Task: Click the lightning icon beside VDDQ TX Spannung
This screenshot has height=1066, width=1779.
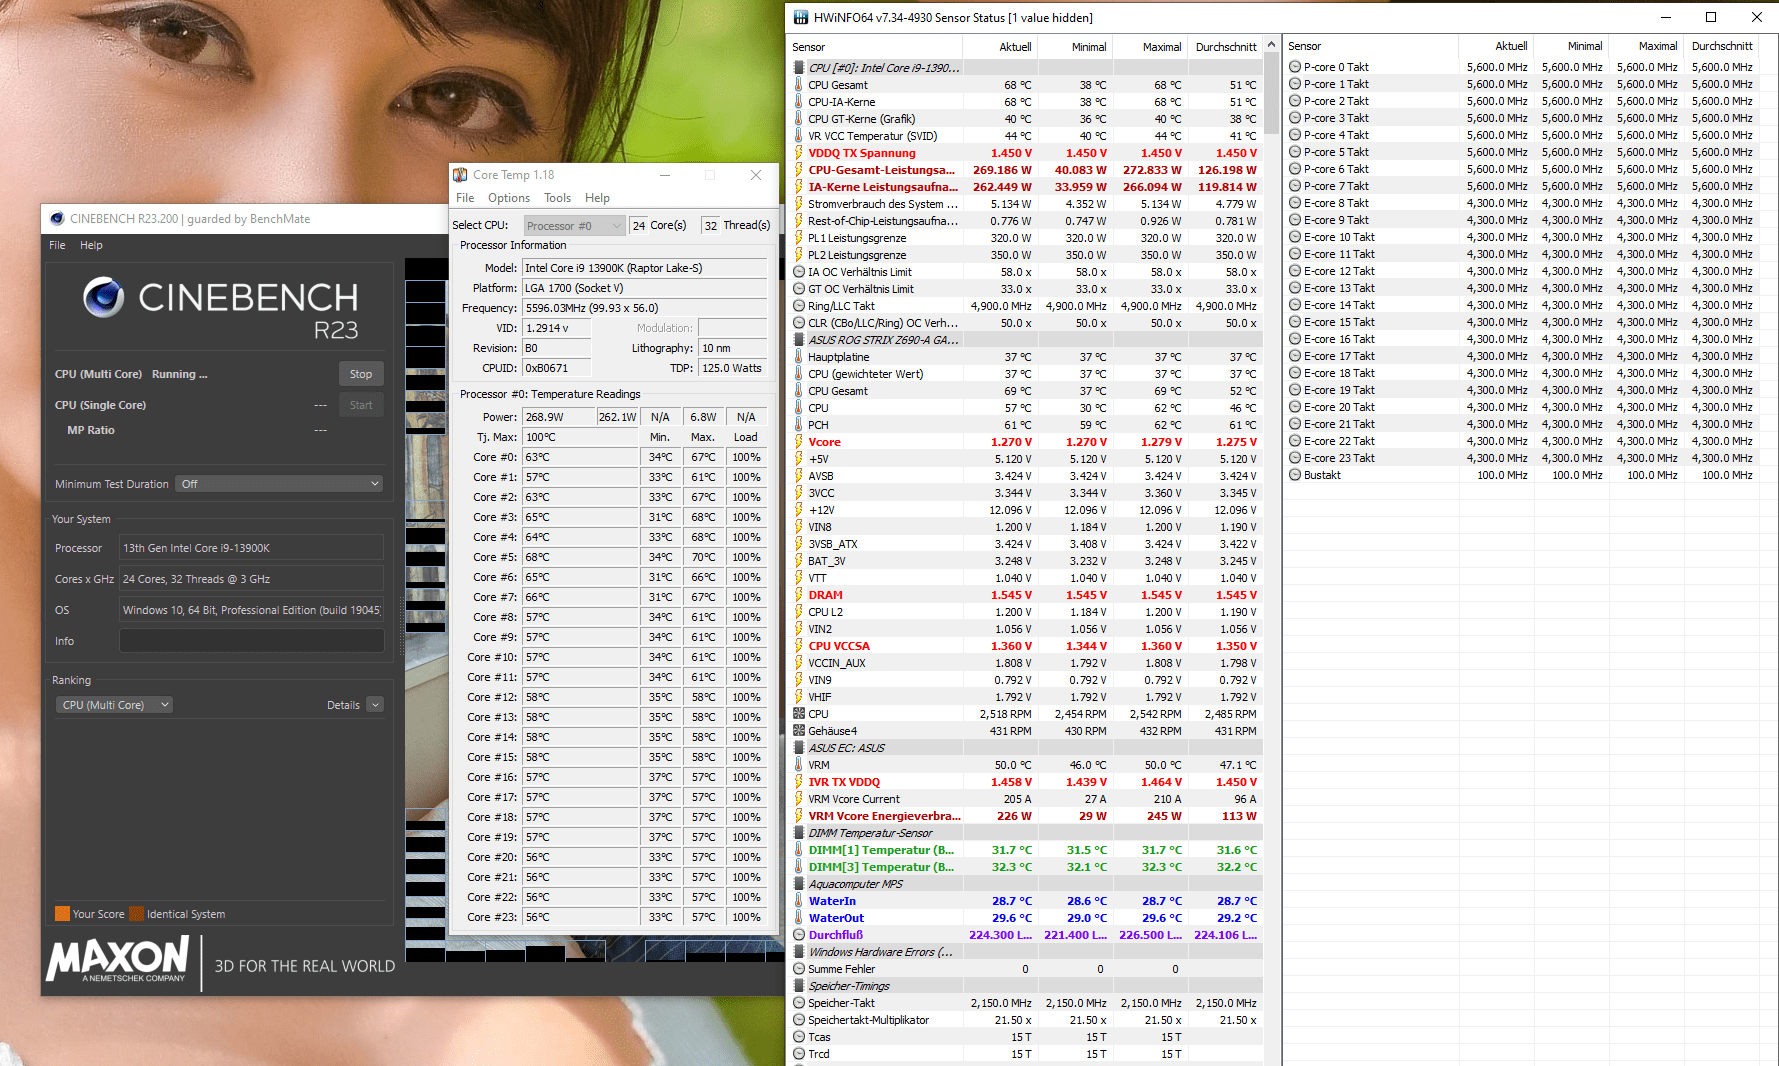Action: click(799, 153)
